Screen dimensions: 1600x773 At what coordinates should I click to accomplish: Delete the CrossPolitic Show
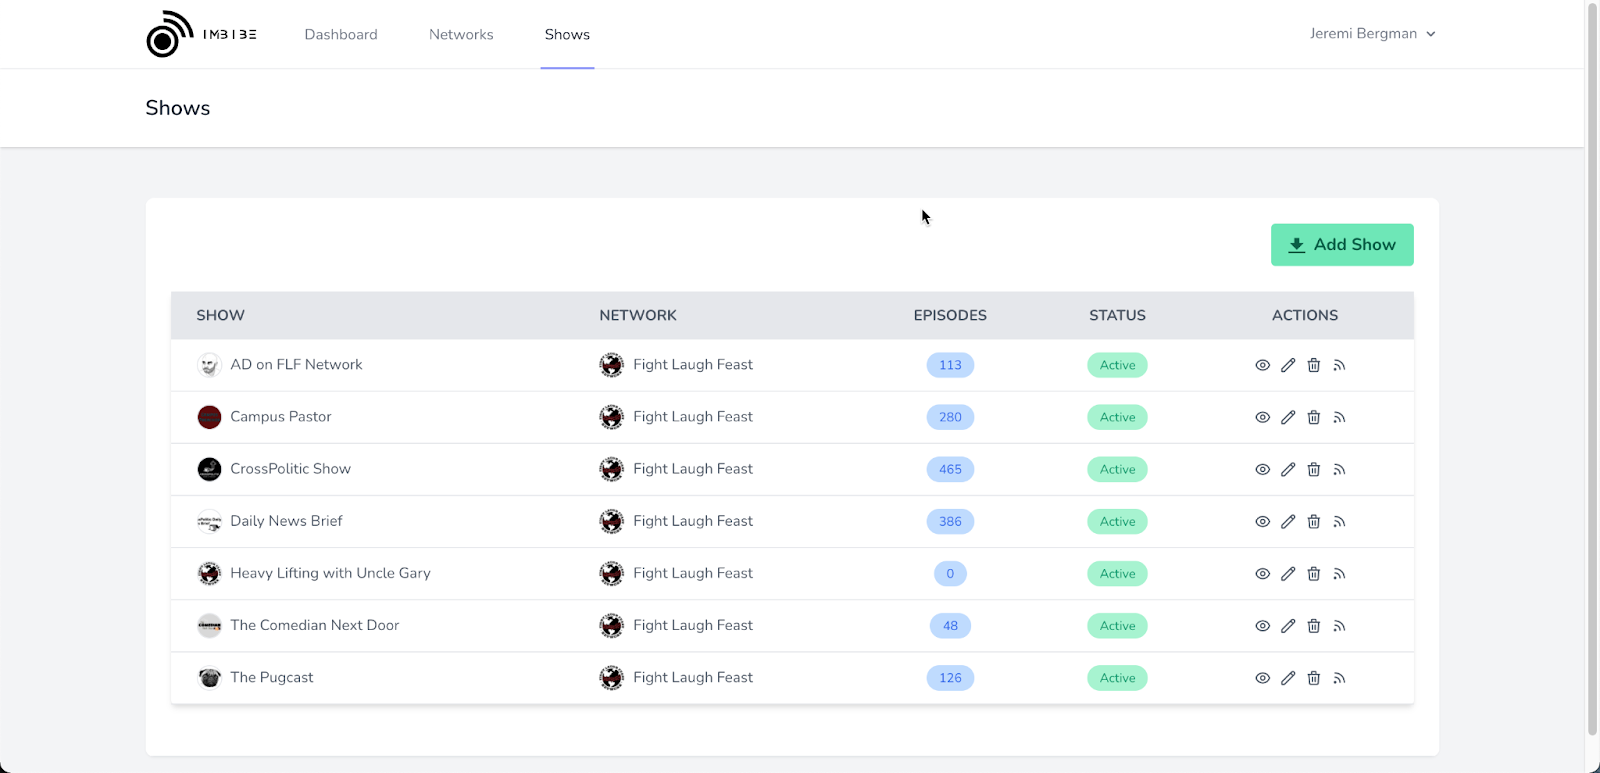(1314, 469)
